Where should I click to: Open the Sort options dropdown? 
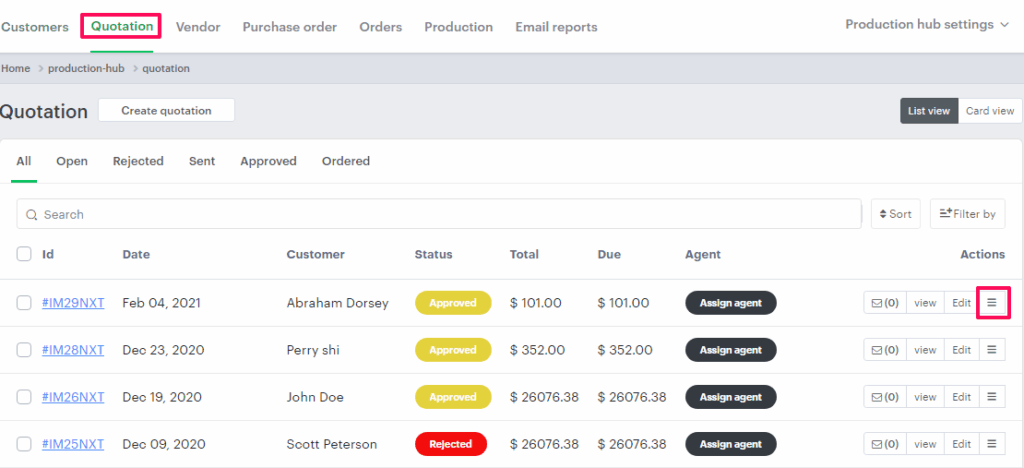pyautogui.click(x=895, y=214)
